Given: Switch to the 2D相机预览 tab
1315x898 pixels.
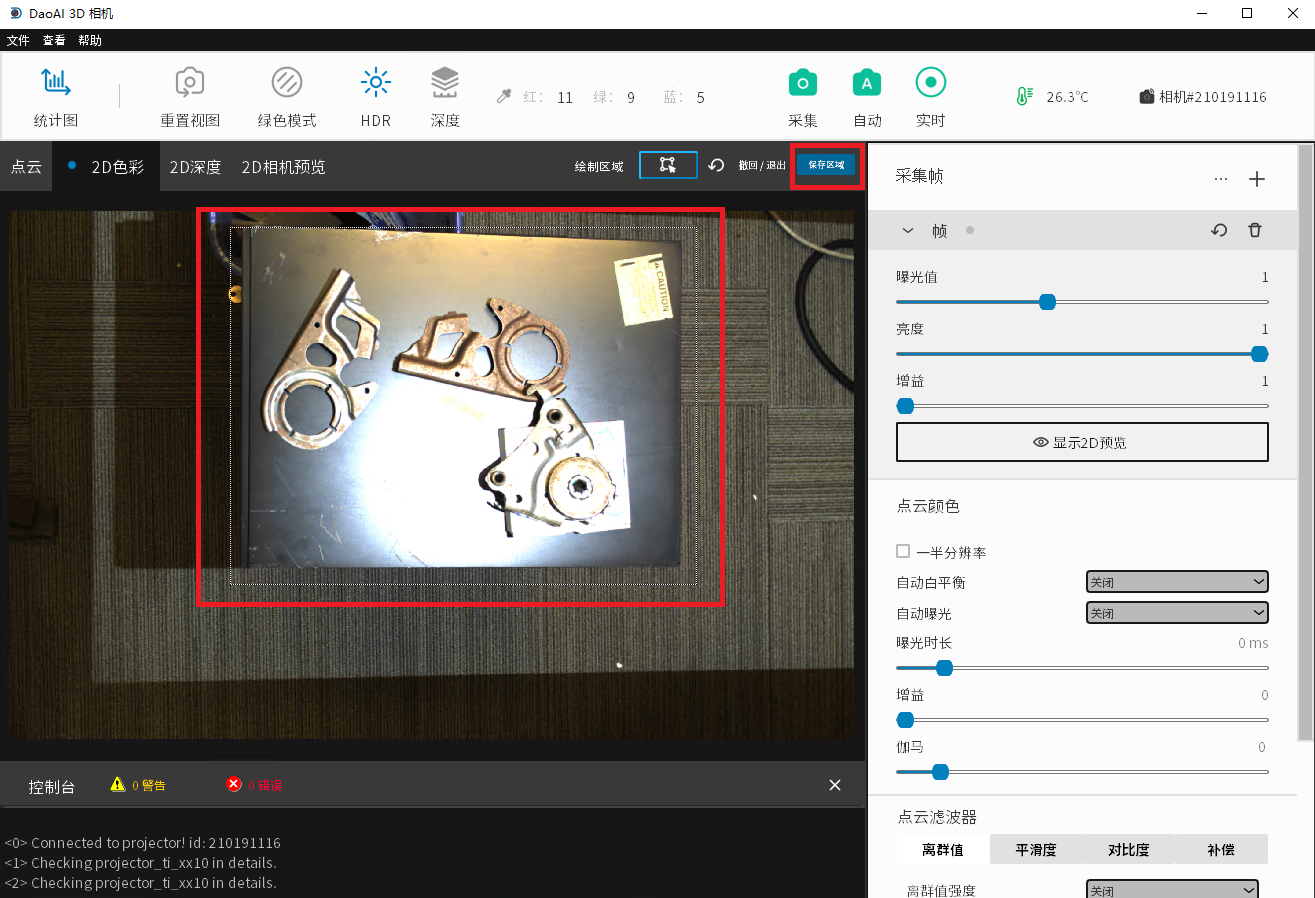Looking at the screenshot, I should tap(283, 167).
